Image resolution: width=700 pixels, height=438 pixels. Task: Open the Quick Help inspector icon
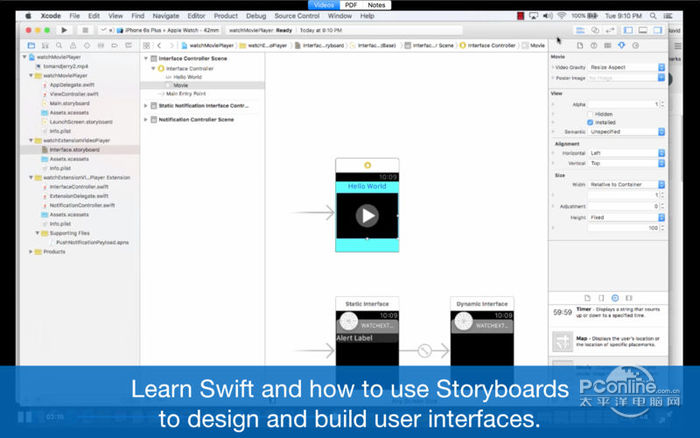(x=594, y=46)
